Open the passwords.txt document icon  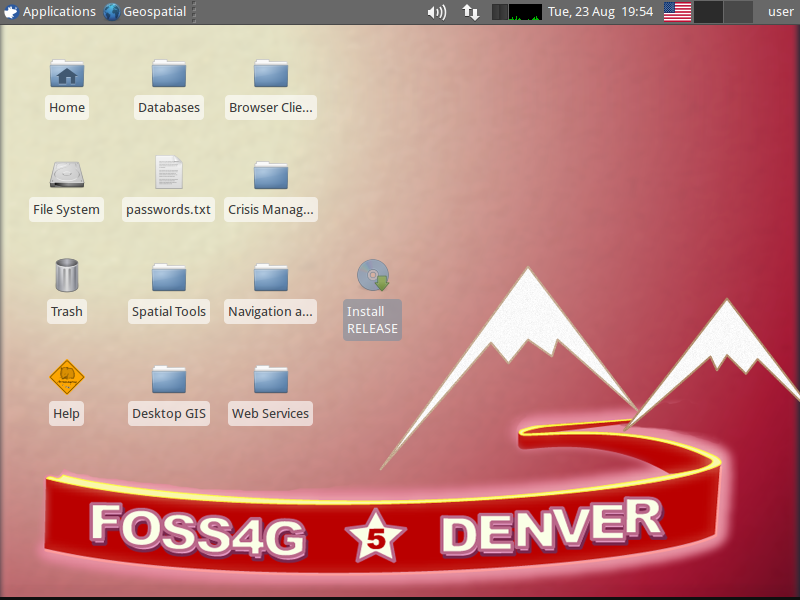[169, 172]
